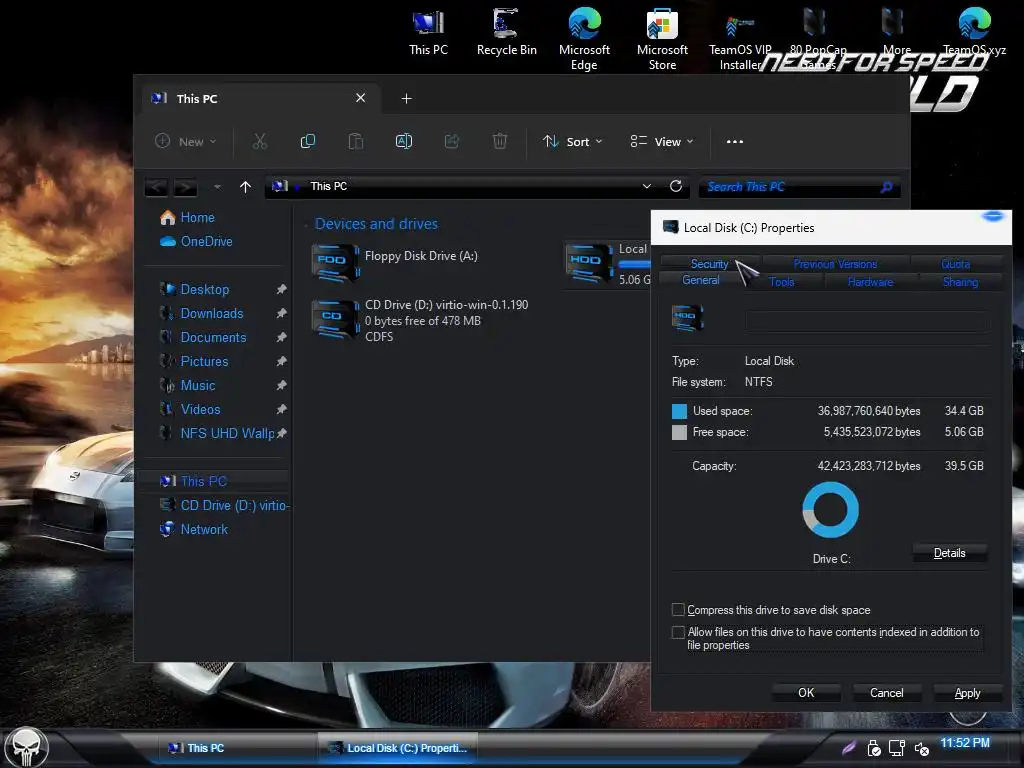Switch to the Sharing tab
The width and height of the screenshot is (1024, 768).
tap(960, 282)
